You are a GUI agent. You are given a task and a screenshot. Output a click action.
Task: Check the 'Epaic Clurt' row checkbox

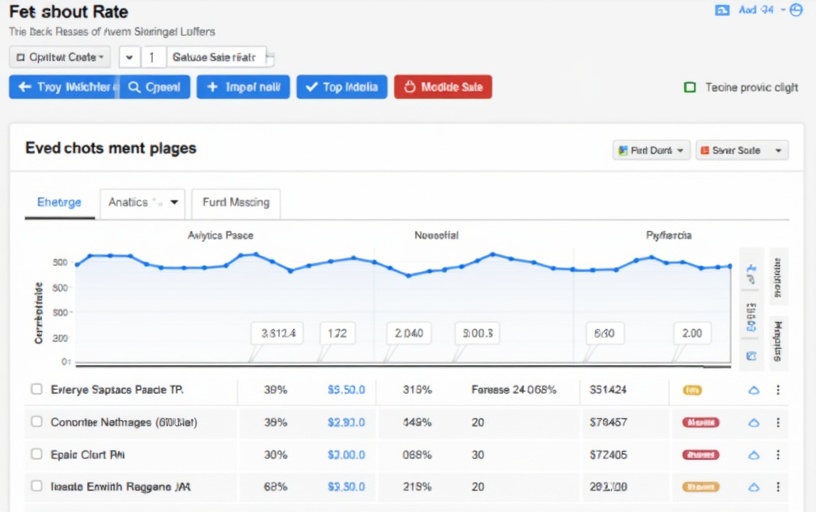pos(36,454)
